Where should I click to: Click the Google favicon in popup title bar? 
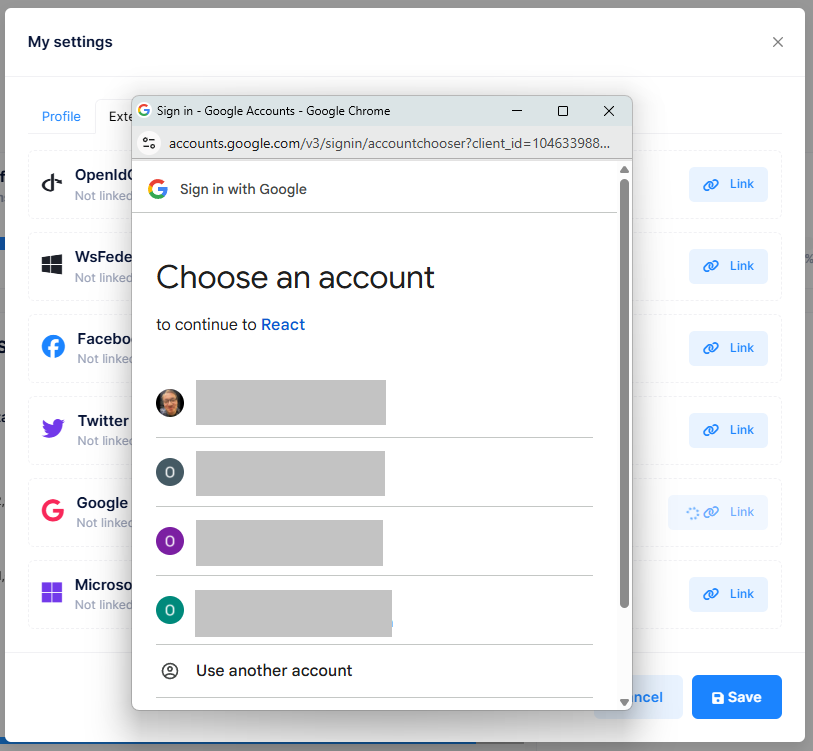click(144, 110)
